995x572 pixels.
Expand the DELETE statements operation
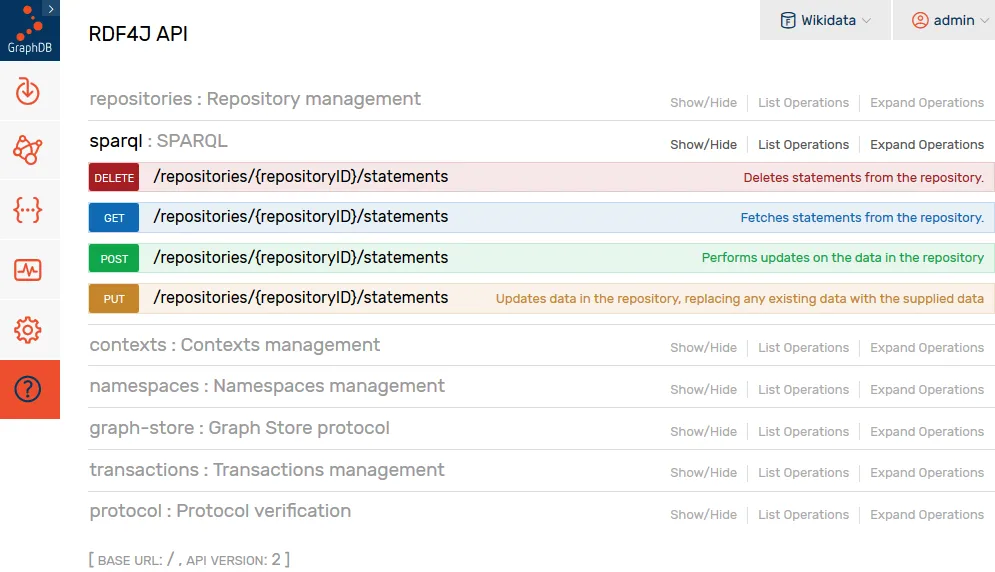click(x=300, y=177)
